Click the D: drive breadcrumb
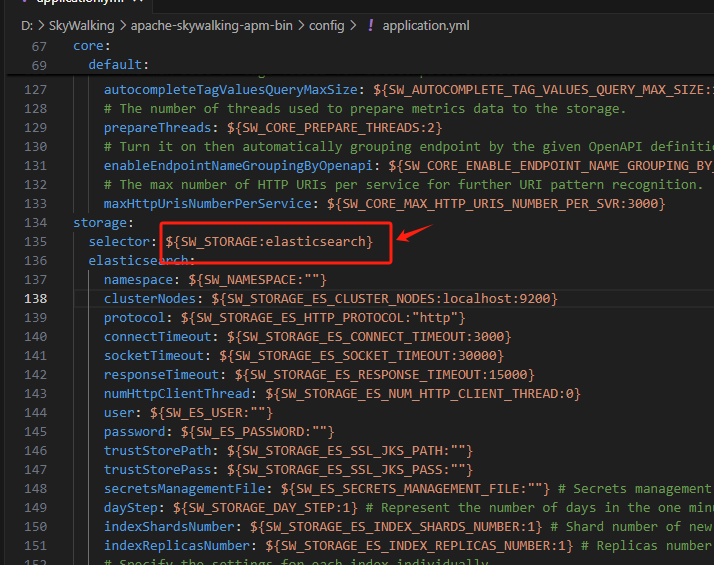This screenshot has width=714, height=565. click(27, 25)
